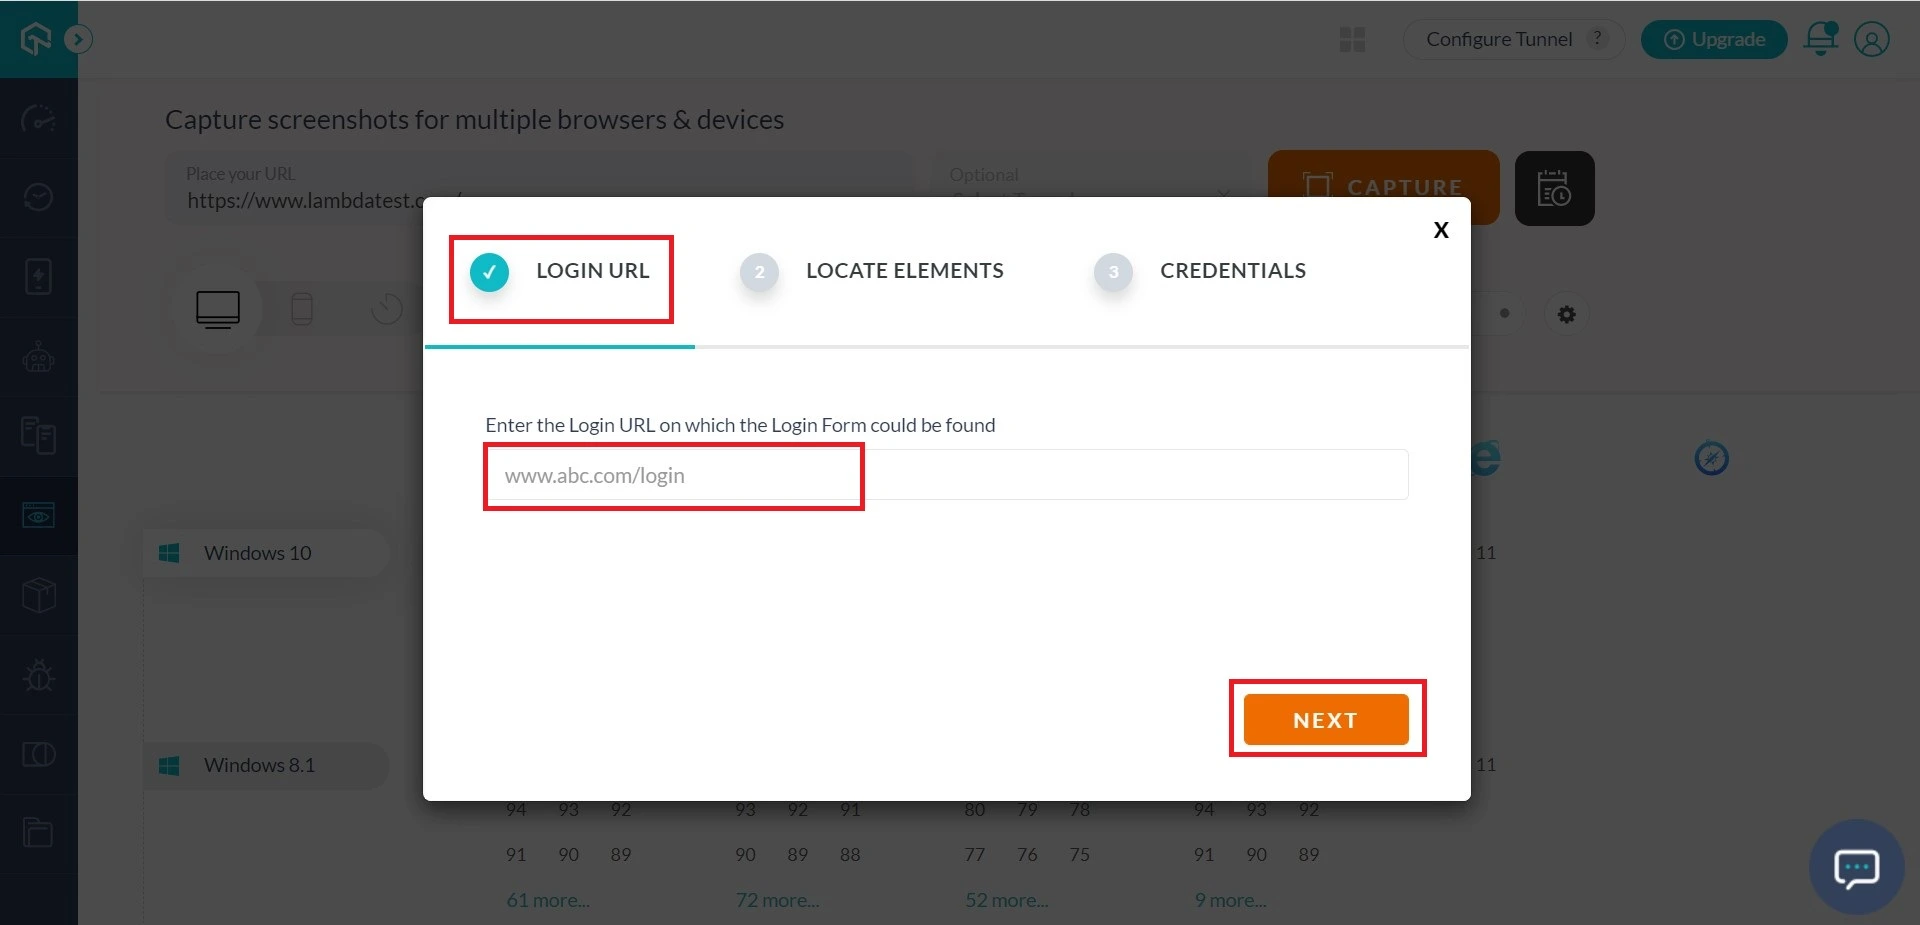Open the chat support widget
The image size is (1920, 925).
[x=1856, y=868]
